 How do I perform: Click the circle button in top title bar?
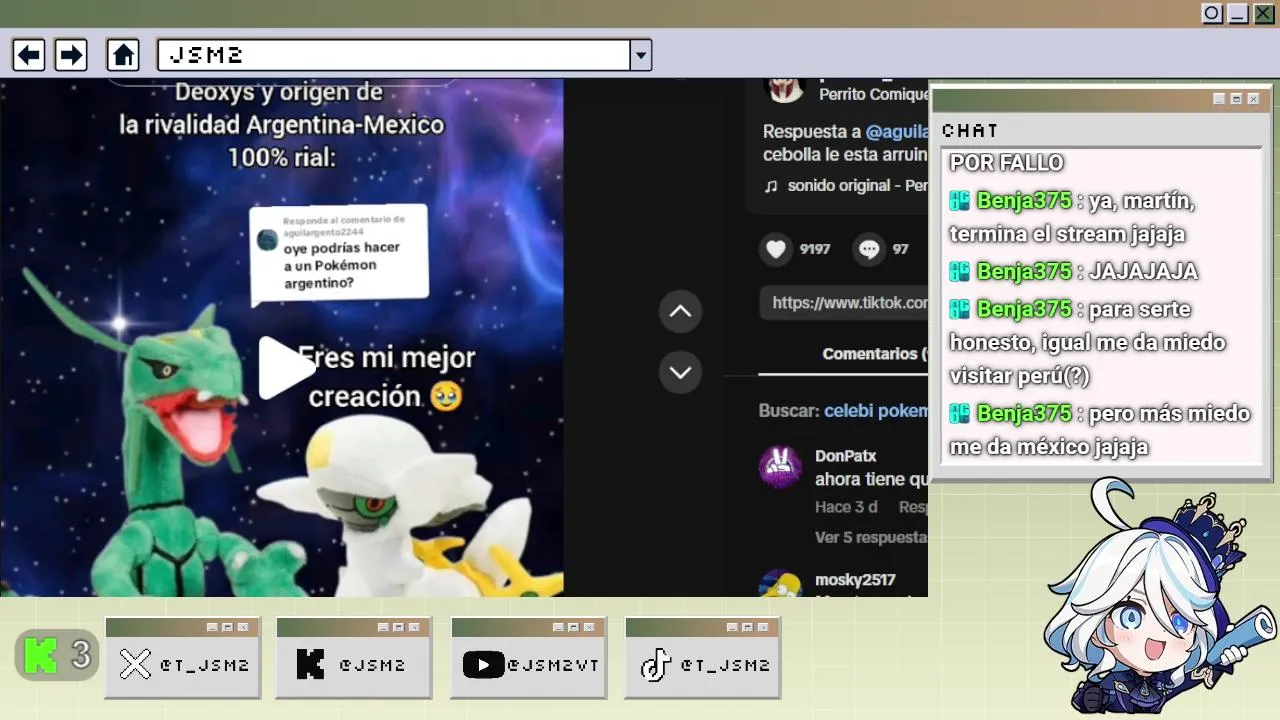tap(1212, 14)
